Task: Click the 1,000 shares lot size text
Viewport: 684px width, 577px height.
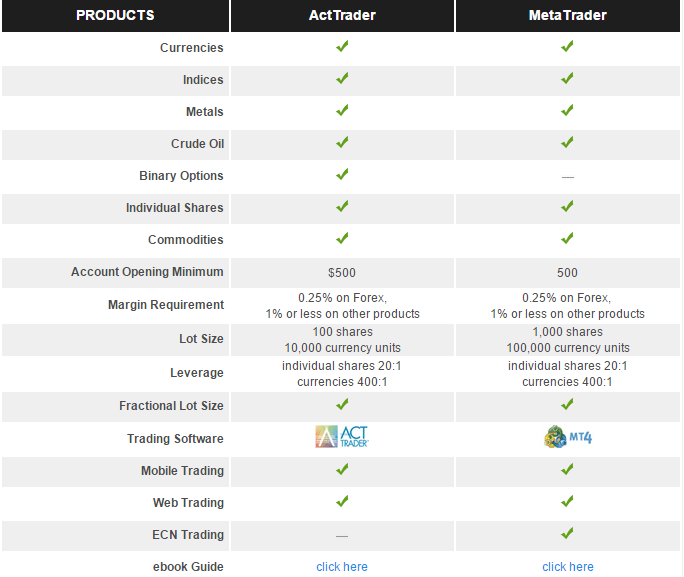Action: tap(568, 332)
